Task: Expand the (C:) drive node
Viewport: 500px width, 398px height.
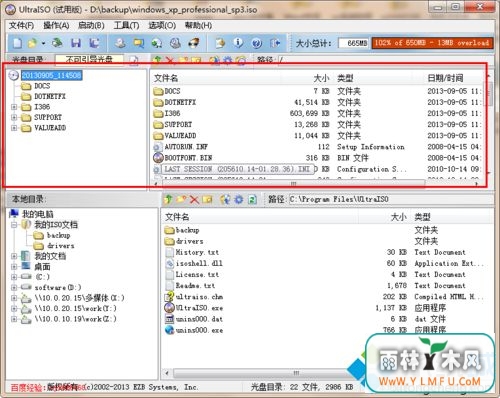Action: click(x=14, y=277)
